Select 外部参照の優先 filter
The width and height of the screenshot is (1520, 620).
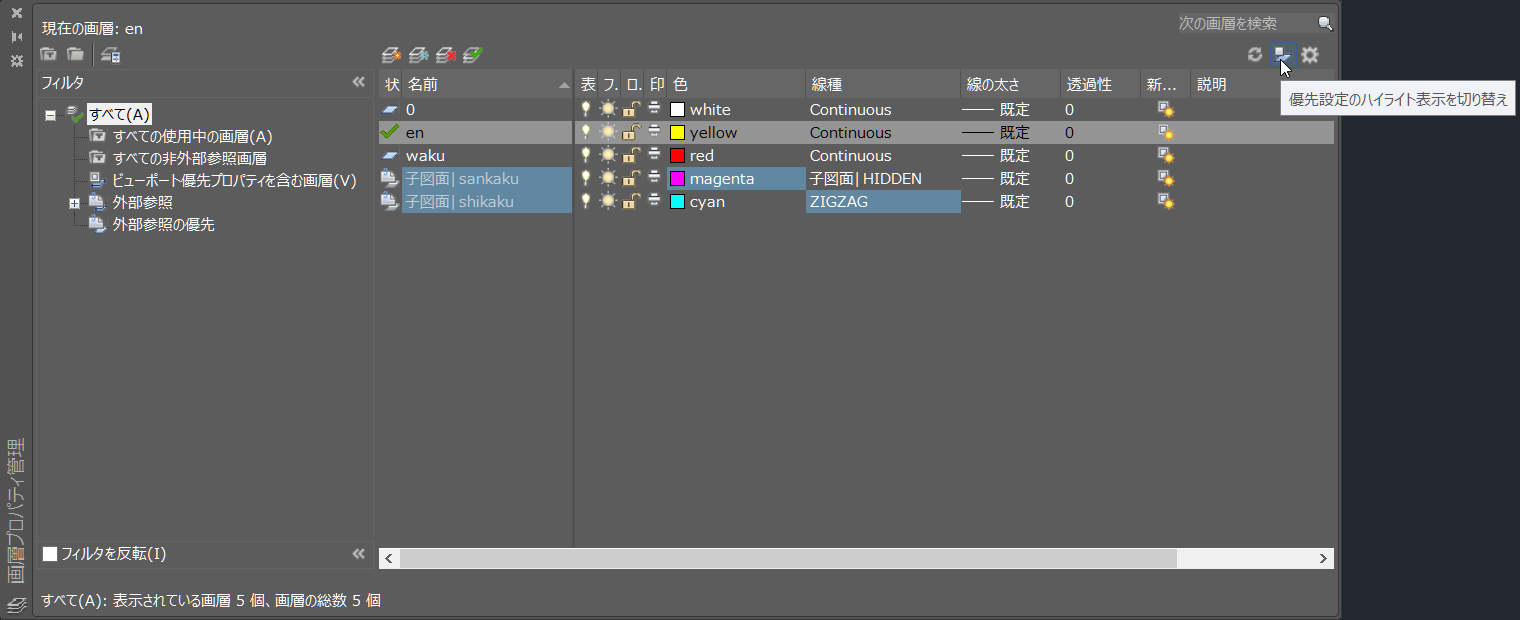[163, 225]
